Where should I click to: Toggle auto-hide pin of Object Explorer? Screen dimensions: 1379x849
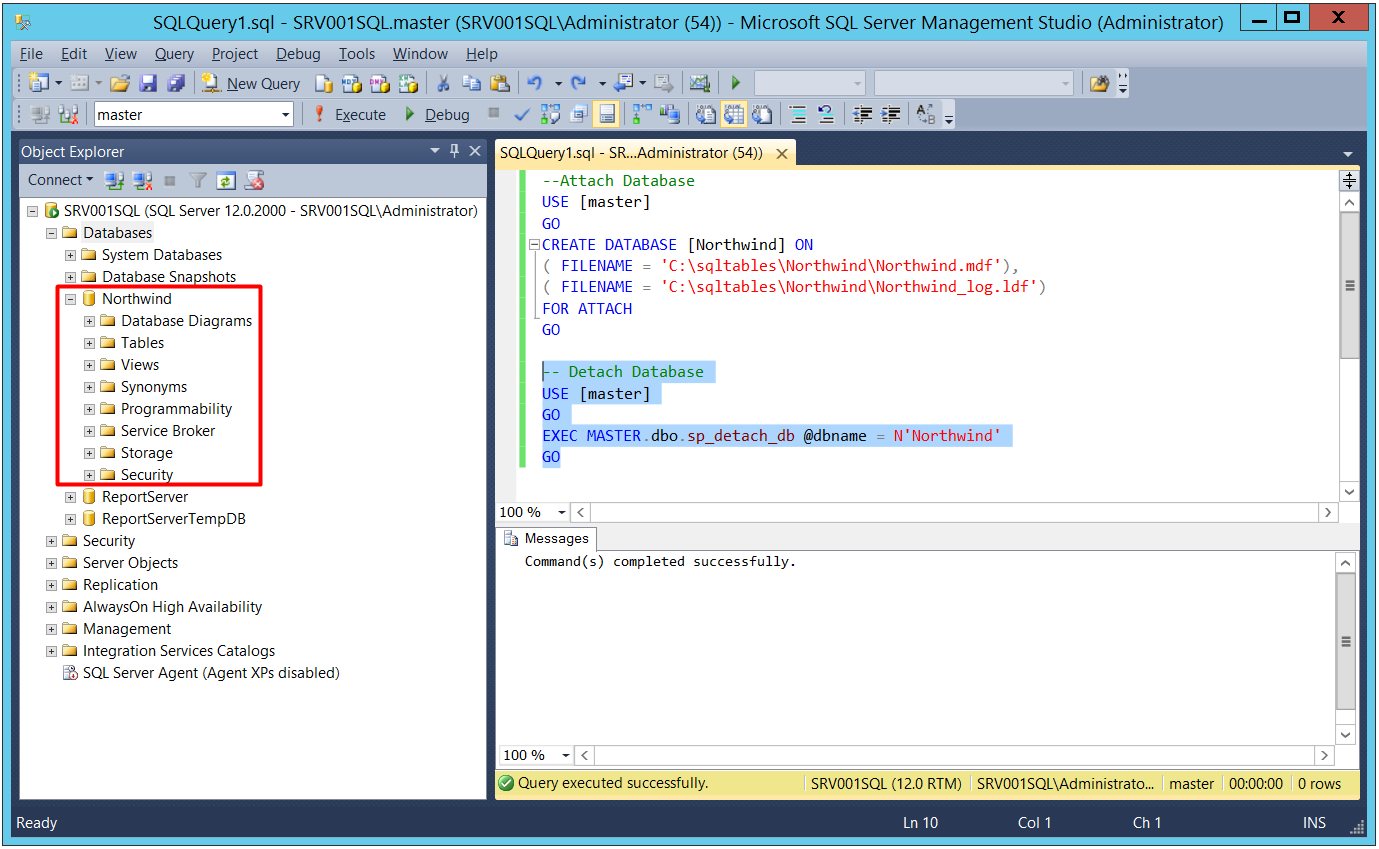pos(454,151)
